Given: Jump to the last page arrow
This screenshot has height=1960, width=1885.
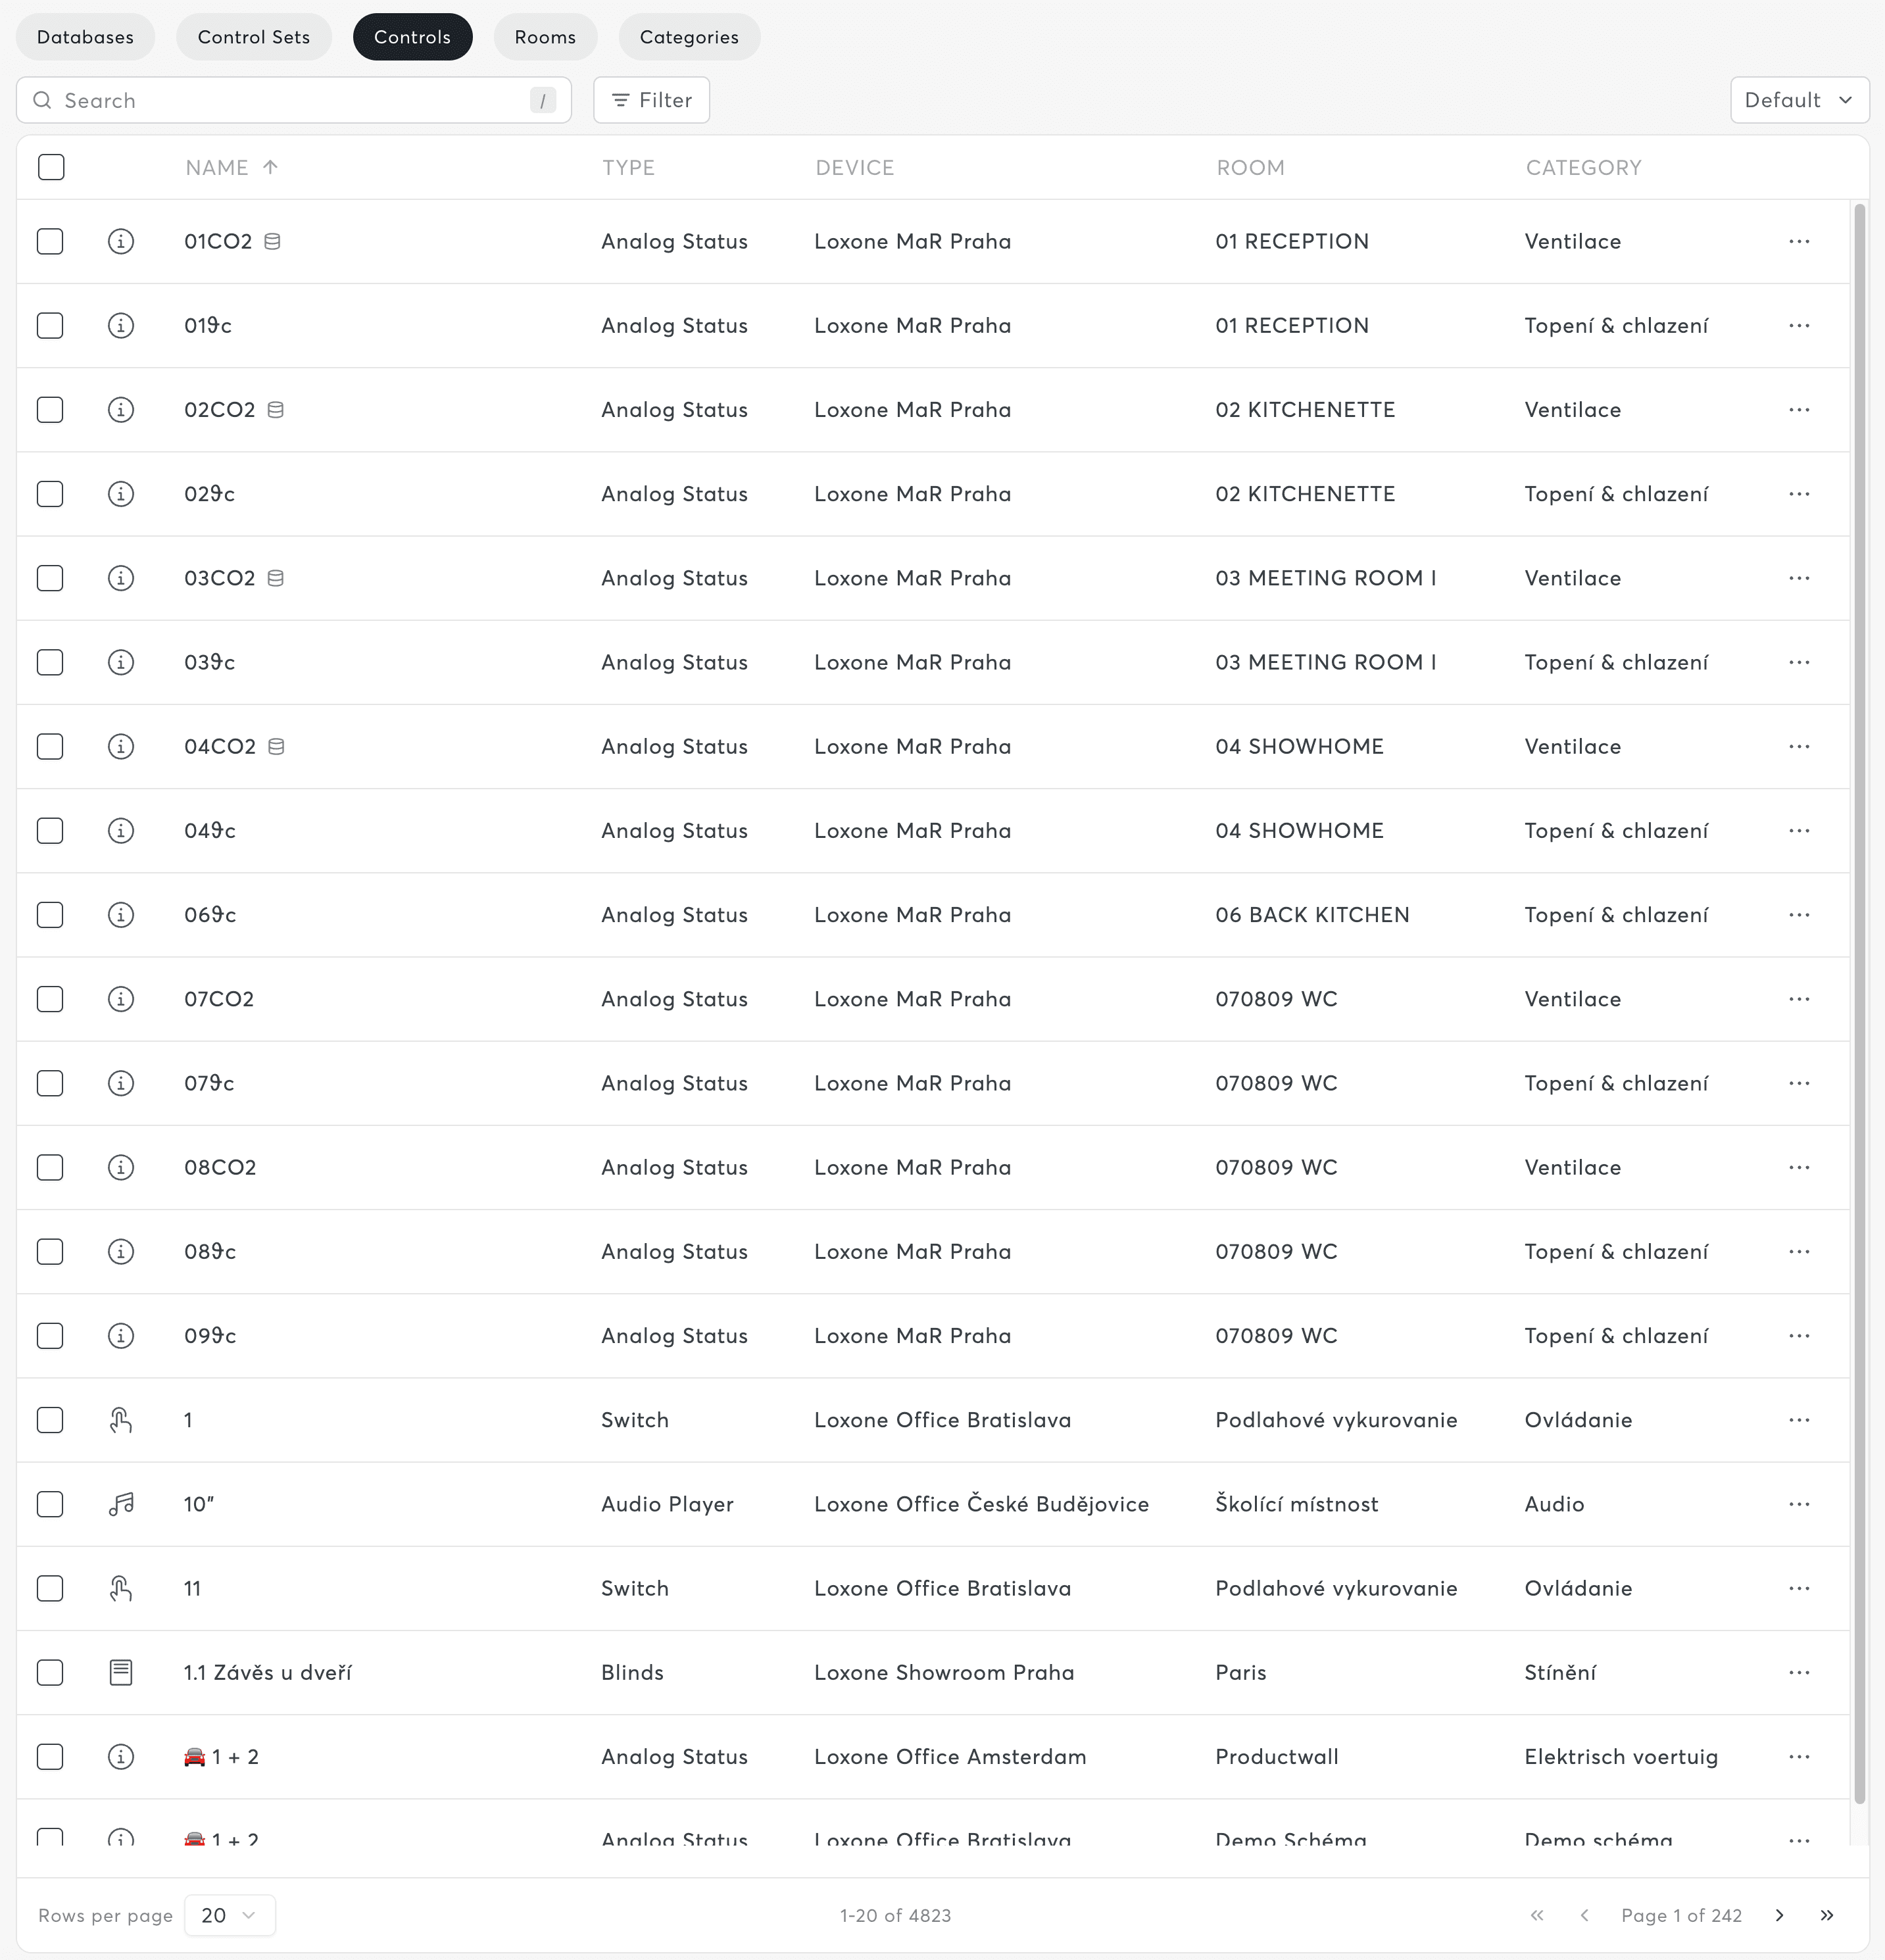Looking at the screenshot, I should click(x=1827, y=1915).
